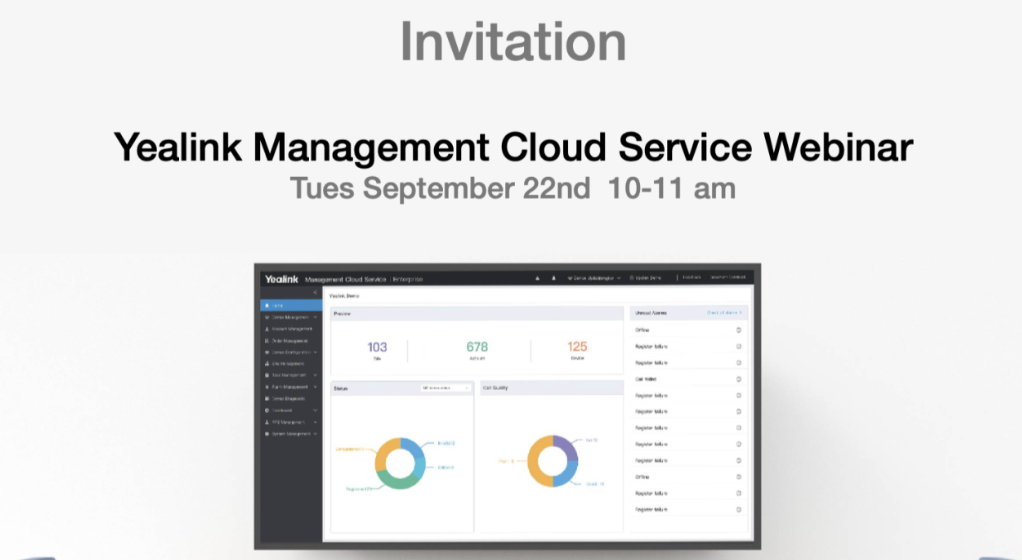Click the Call failed alarm row
The height and width of the screenshot is (560, 1022).
pyautogui.click(x=688, y=379)
